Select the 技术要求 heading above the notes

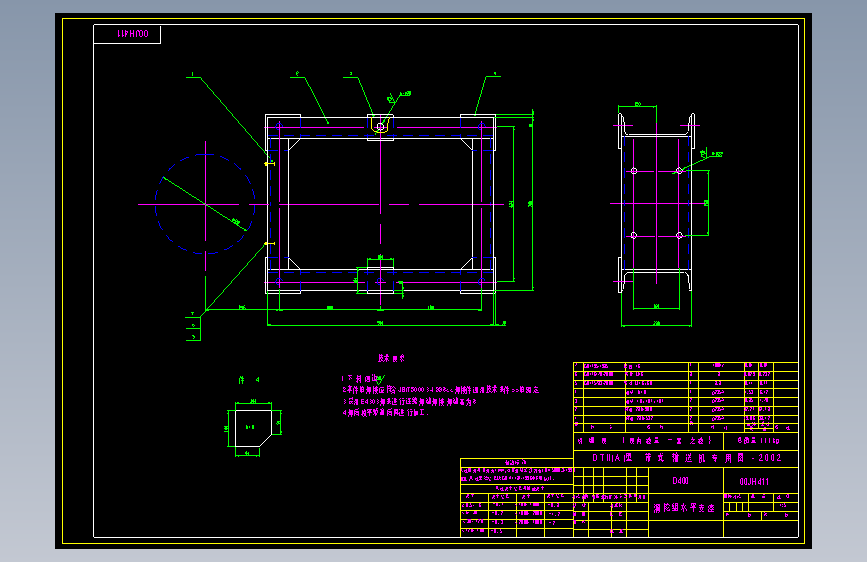pyautogui.click(x=391, y=358)
